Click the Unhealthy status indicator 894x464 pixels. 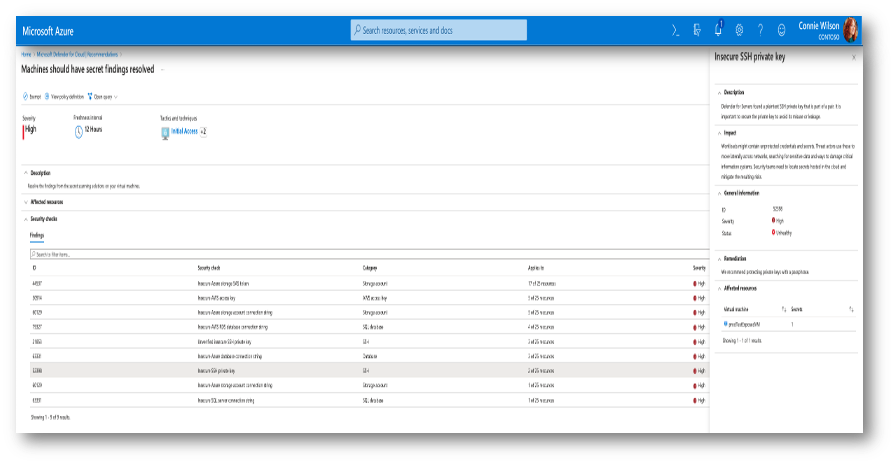782,233
